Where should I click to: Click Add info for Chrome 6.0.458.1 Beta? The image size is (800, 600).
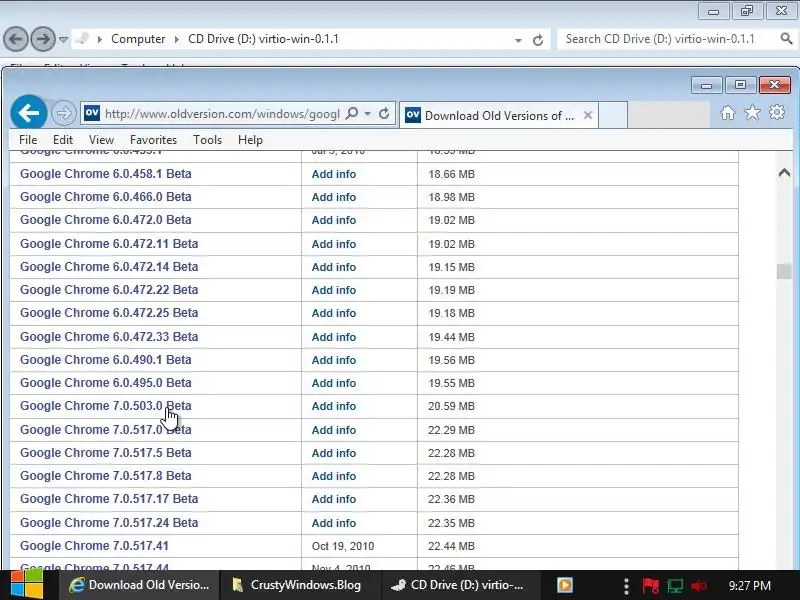pyautogui.click(x=334, y=174)
